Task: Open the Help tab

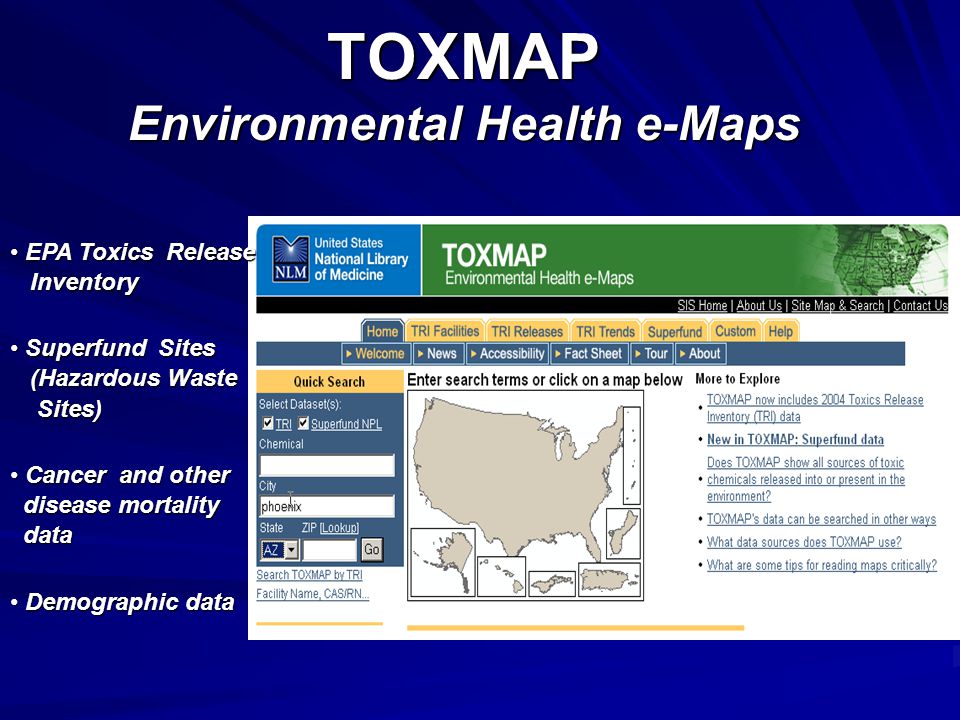Action: (x=781, y=331)
